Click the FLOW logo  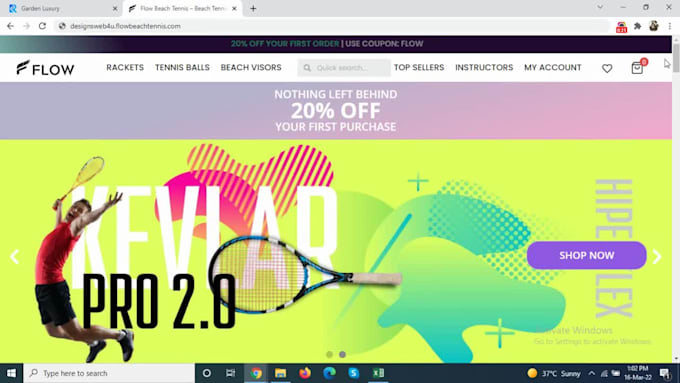click(46, 68)
